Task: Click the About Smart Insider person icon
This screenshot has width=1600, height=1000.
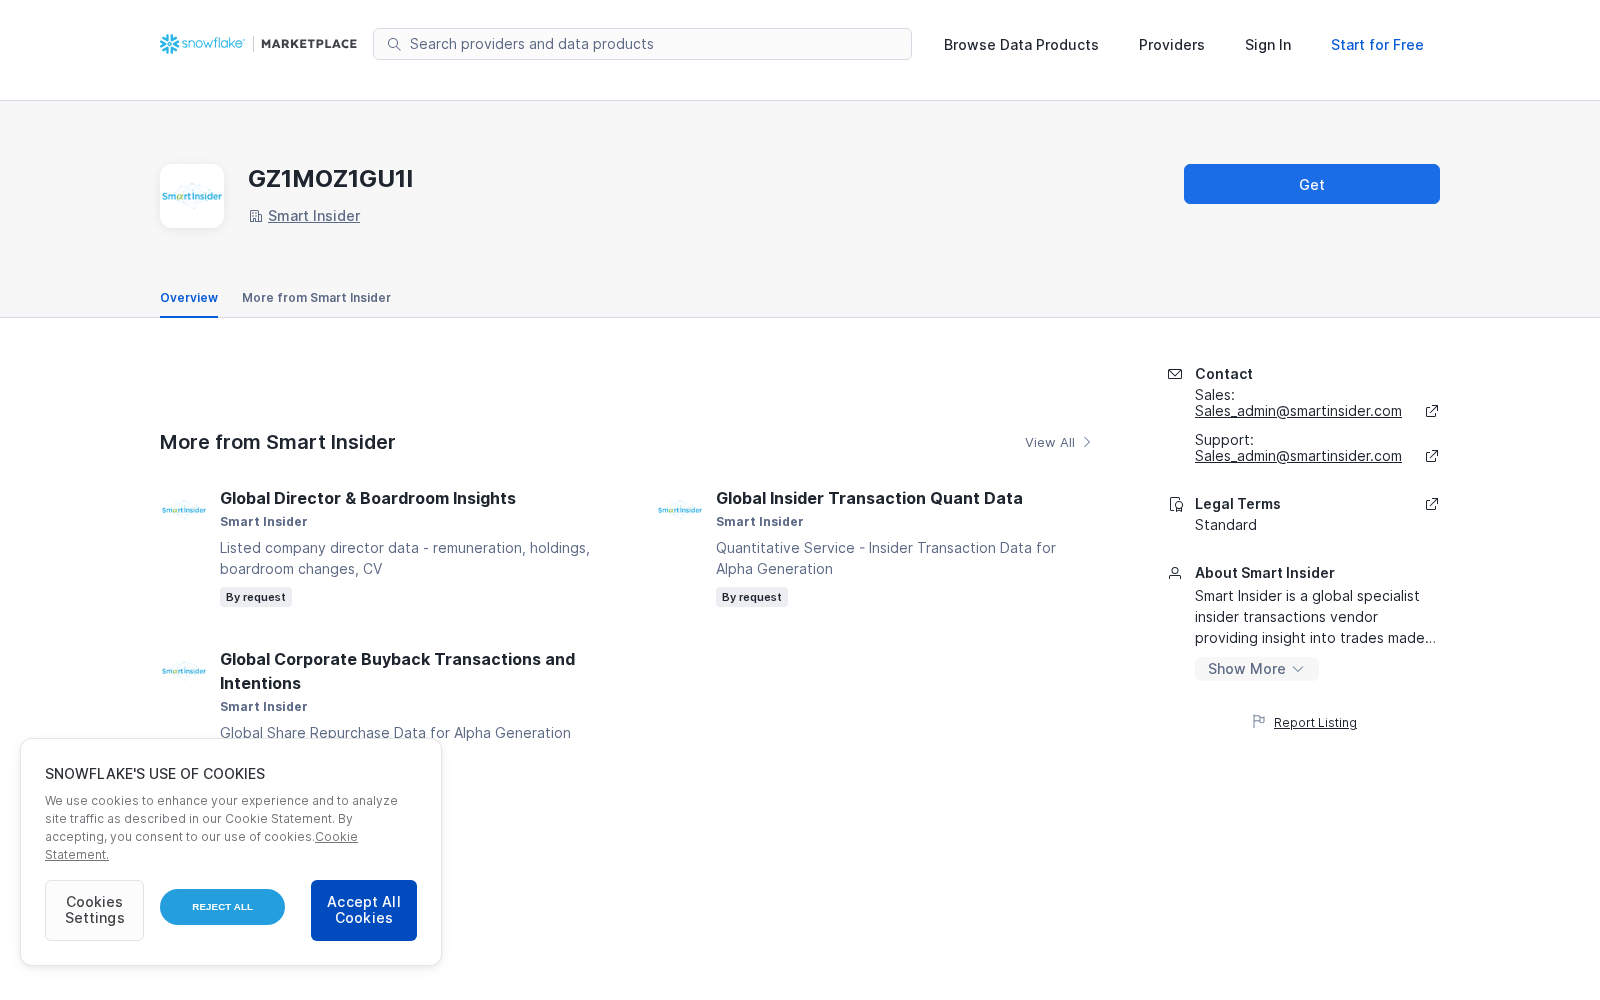Action: (x=1175, y=573)
